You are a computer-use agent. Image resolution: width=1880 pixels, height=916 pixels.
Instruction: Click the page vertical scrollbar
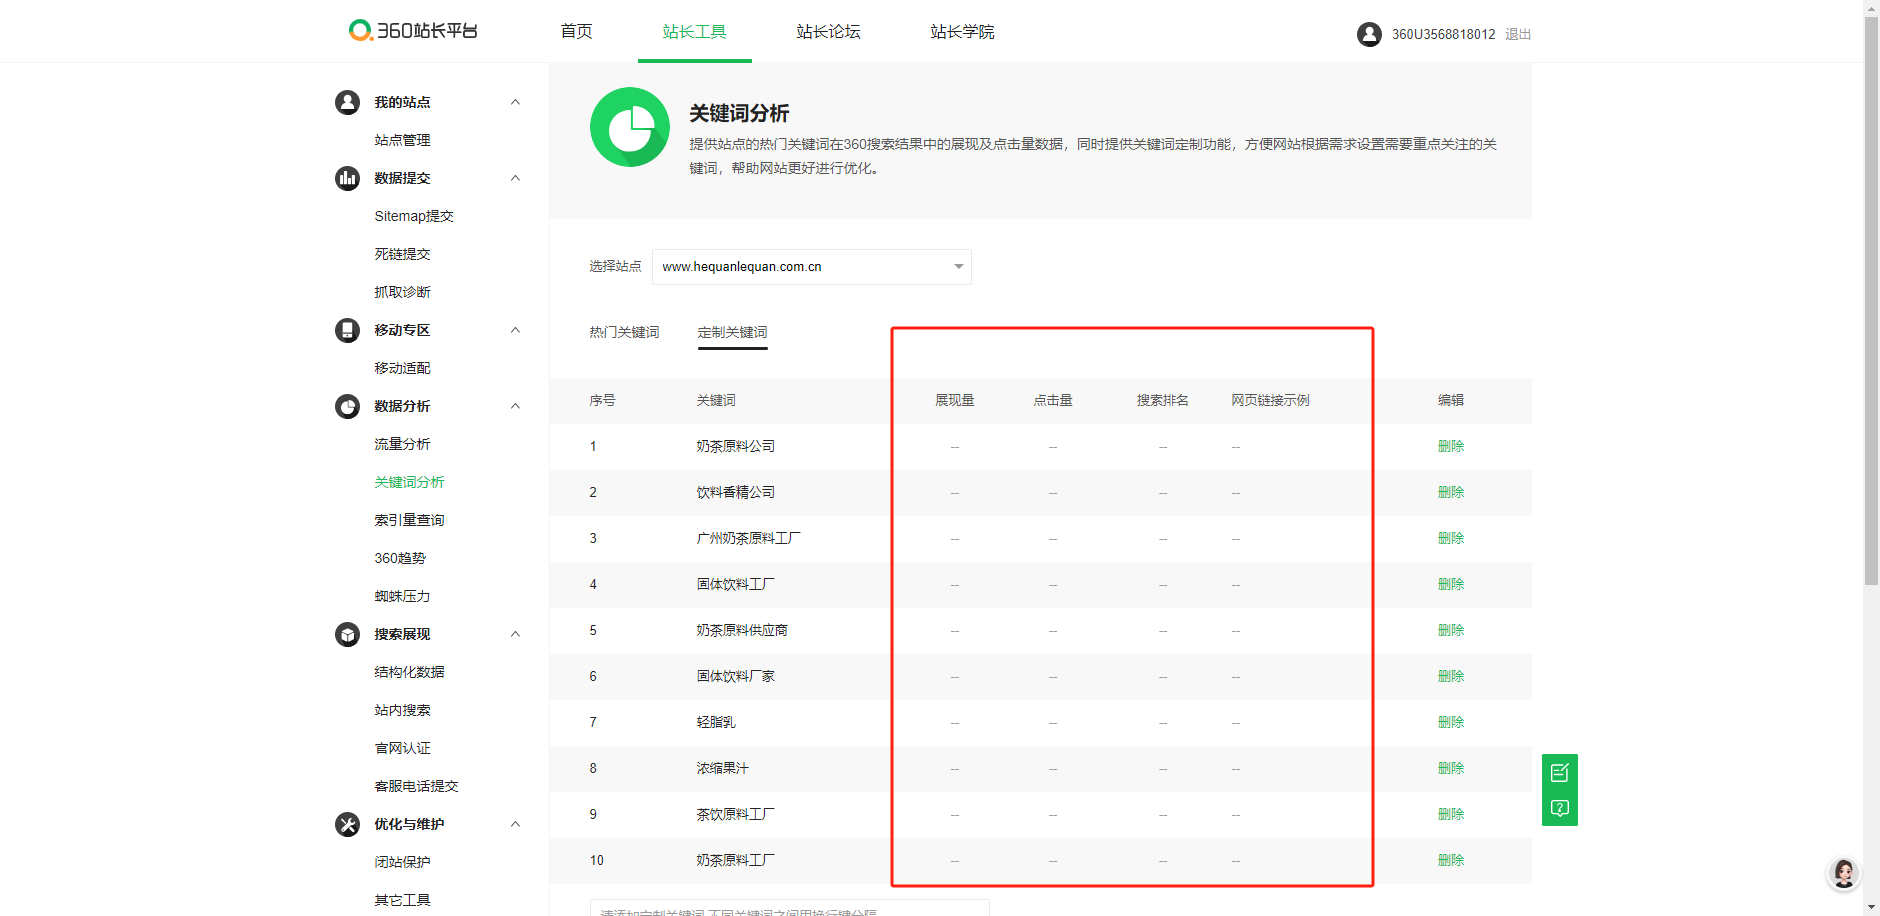(1871, 300)
